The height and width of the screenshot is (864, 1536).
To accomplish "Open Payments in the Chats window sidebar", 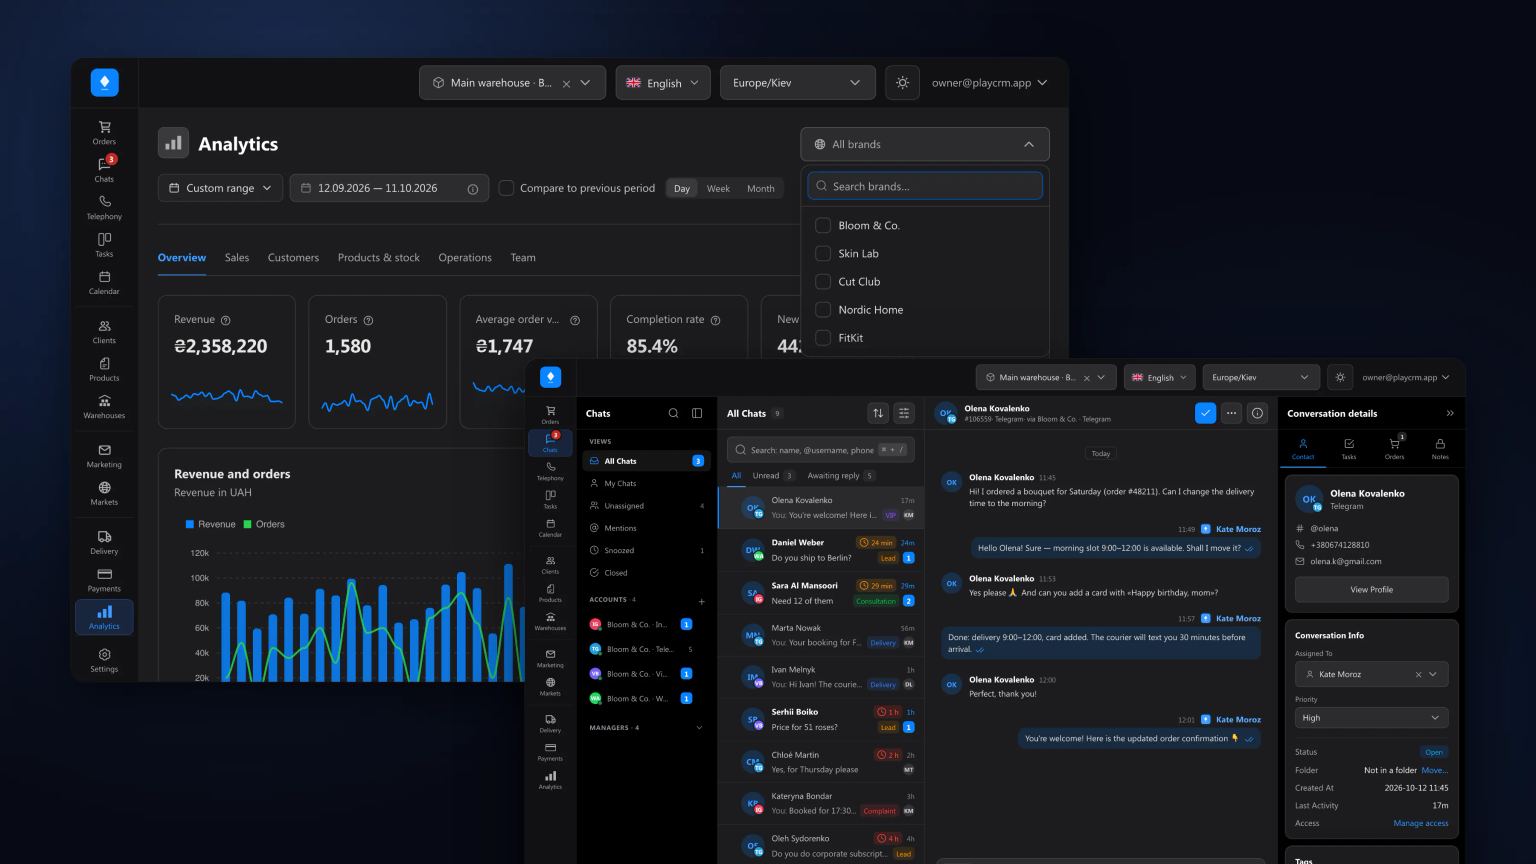I will pos(550,752).
